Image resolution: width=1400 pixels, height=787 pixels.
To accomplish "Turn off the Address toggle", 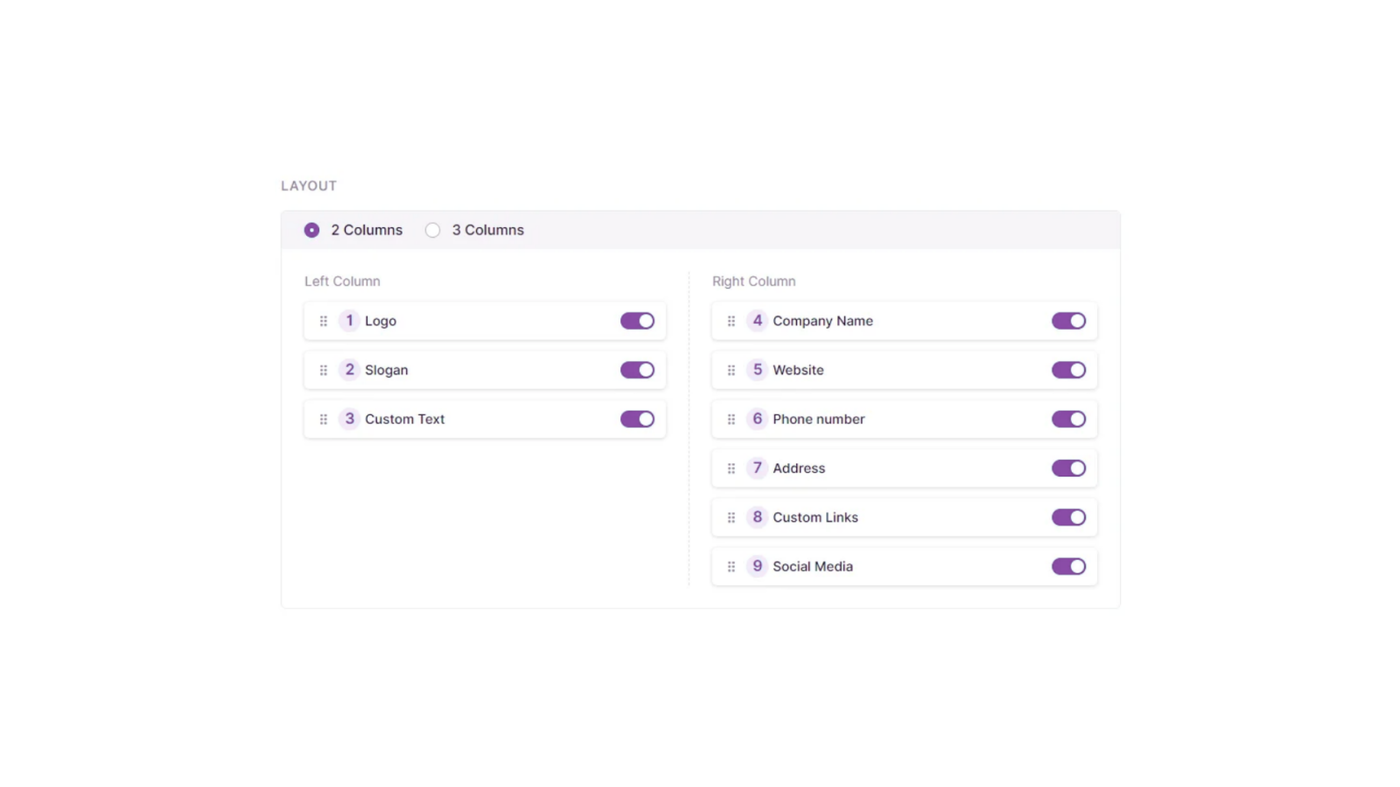I will click(1068, 468).
